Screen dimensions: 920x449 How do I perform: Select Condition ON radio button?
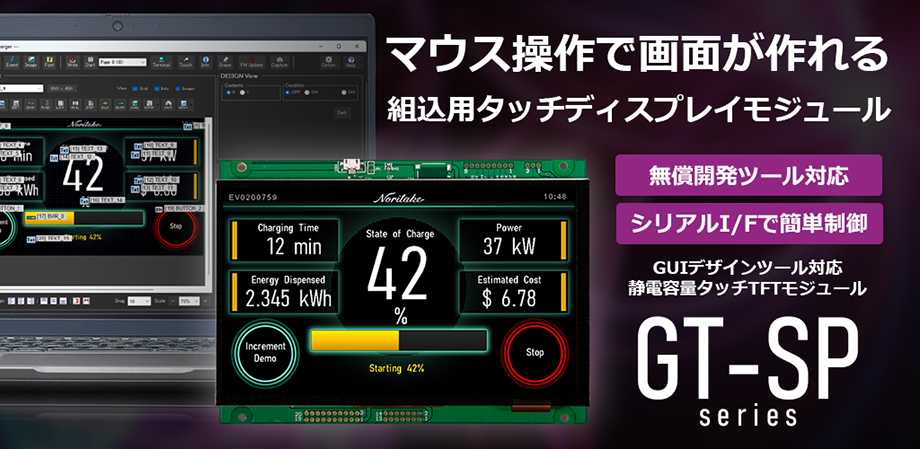(307, 92)
